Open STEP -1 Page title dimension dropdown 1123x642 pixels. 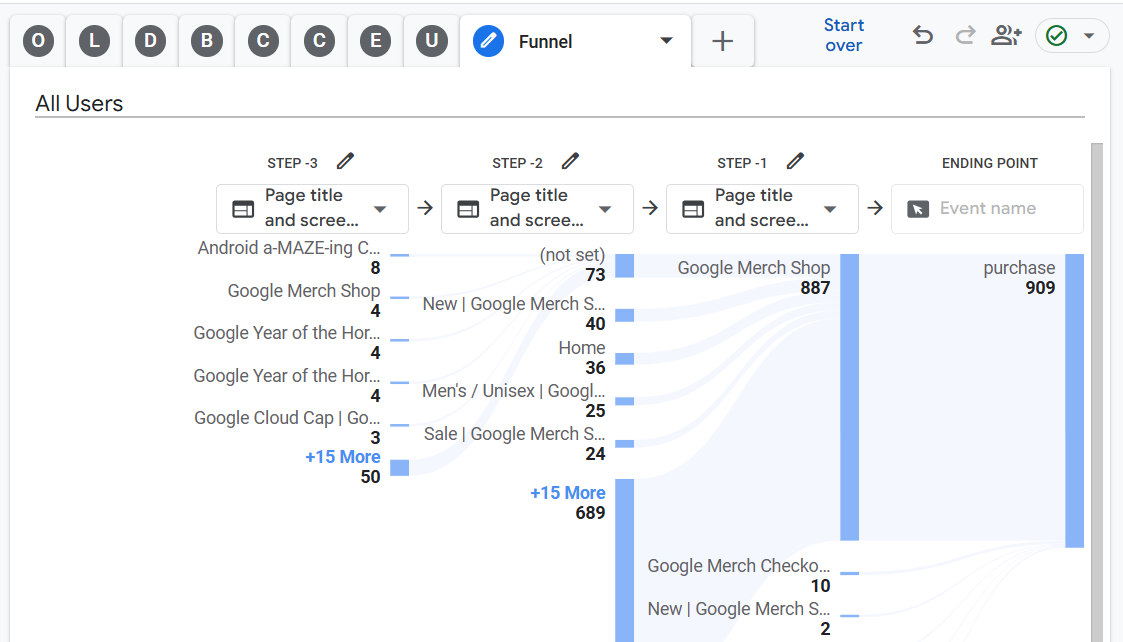tap(762, 209)
